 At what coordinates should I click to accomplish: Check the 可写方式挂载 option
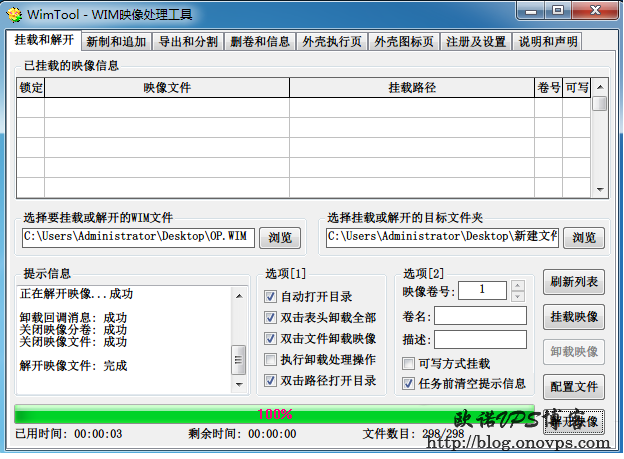point(408,364)
